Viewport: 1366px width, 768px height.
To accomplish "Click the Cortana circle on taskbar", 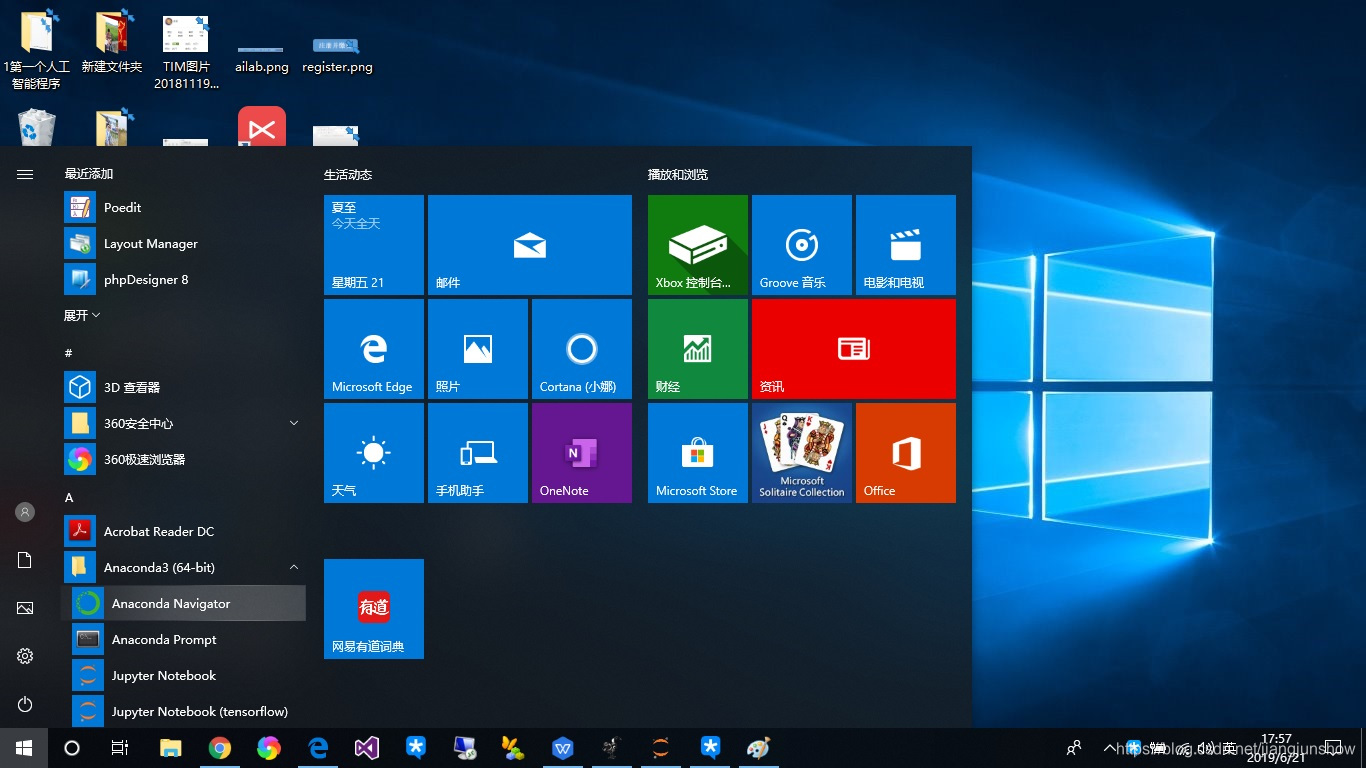I will [x=72, y=748].
